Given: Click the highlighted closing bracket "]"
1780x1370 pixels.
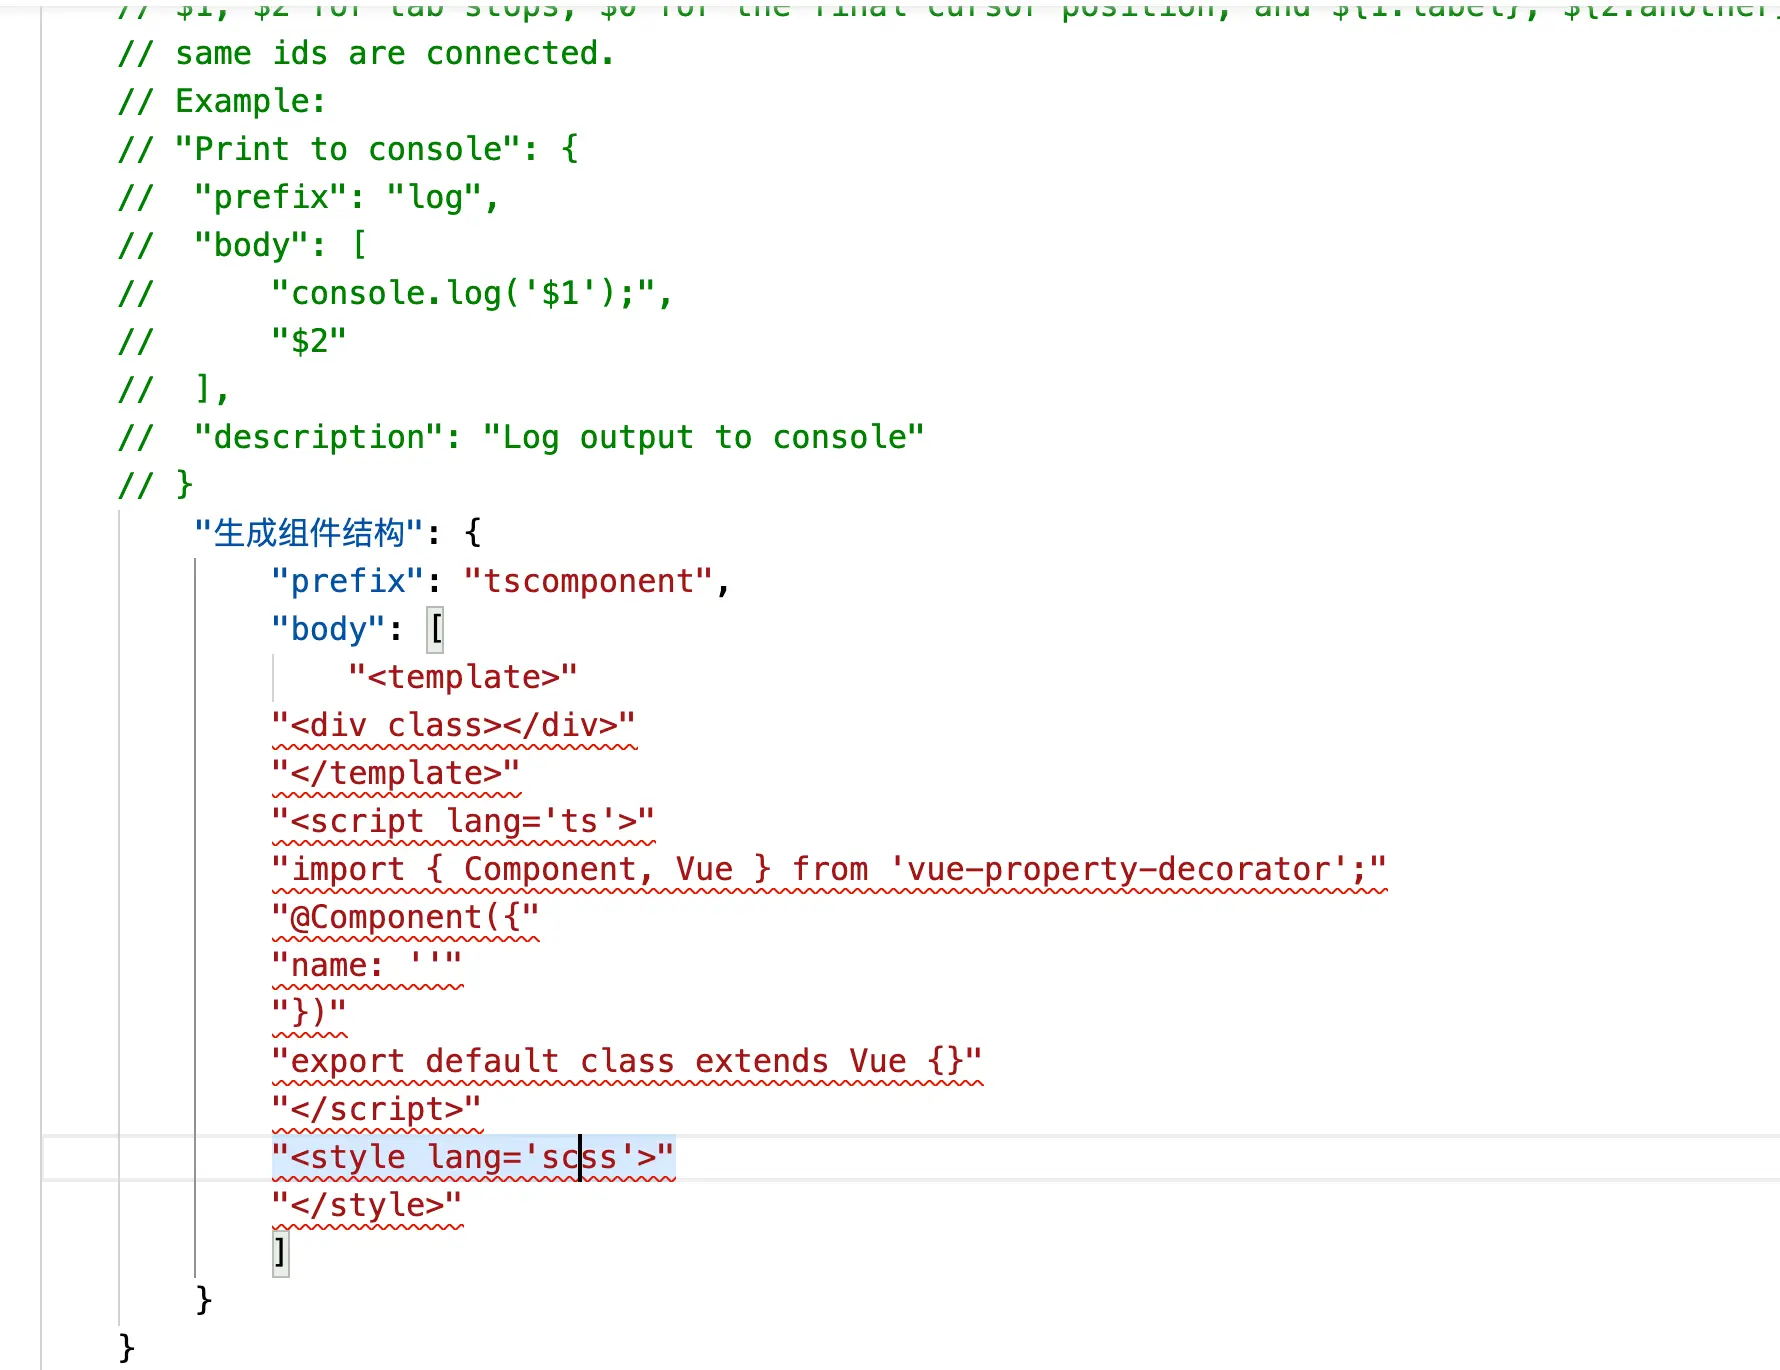Looking at the screenshot, I should pyautogui.click(x=281, y=1253).
